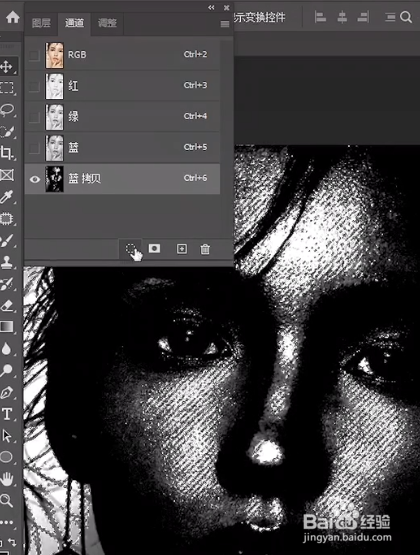Show the 蓝 channel visibility box

click(34, 148)
